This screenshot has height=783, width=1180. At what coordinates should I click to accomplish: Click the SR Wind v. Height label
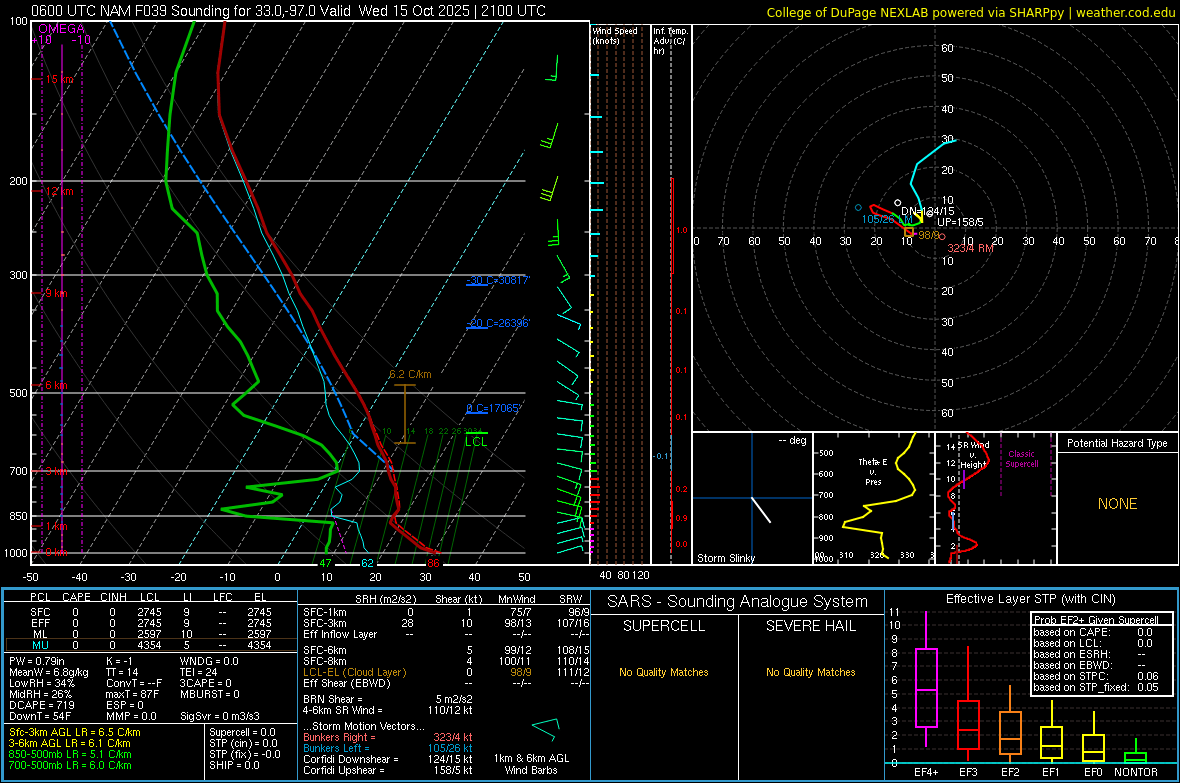point(972,455)
